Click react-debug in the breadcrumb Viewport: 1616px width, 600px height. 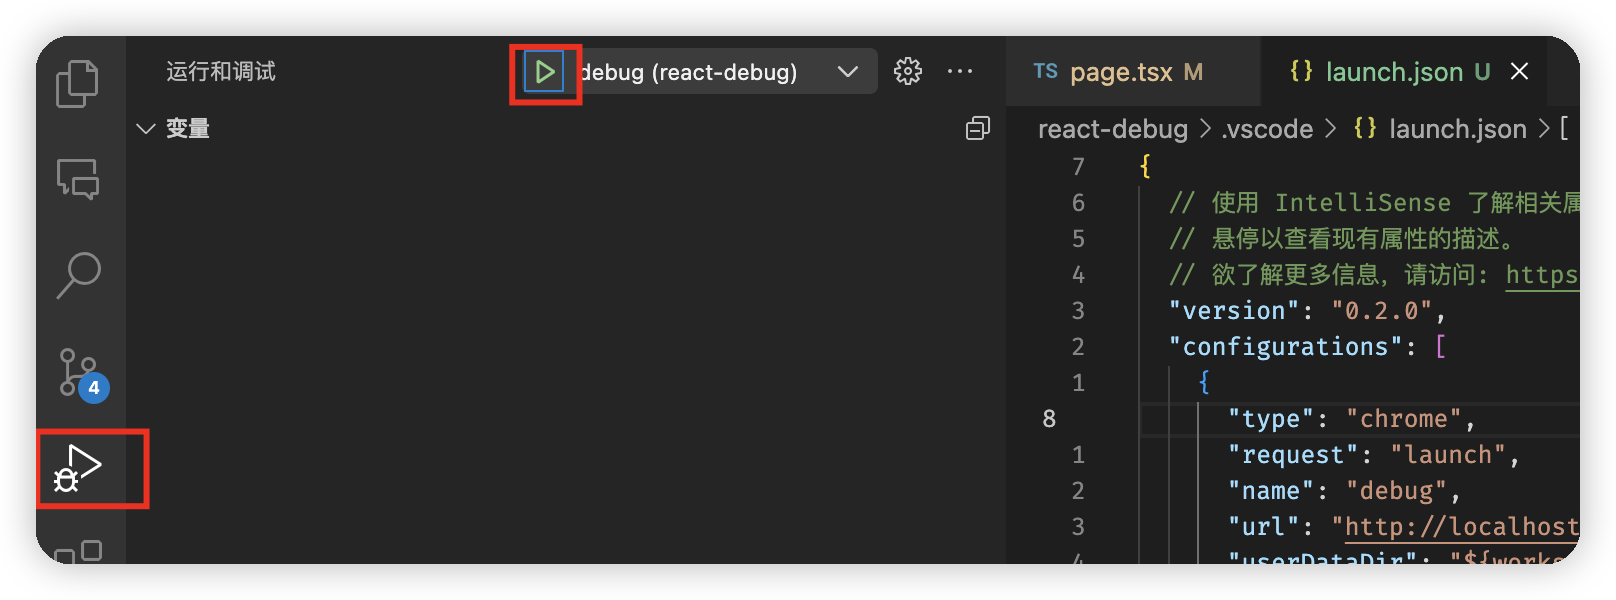click(x=1112, y=129)
